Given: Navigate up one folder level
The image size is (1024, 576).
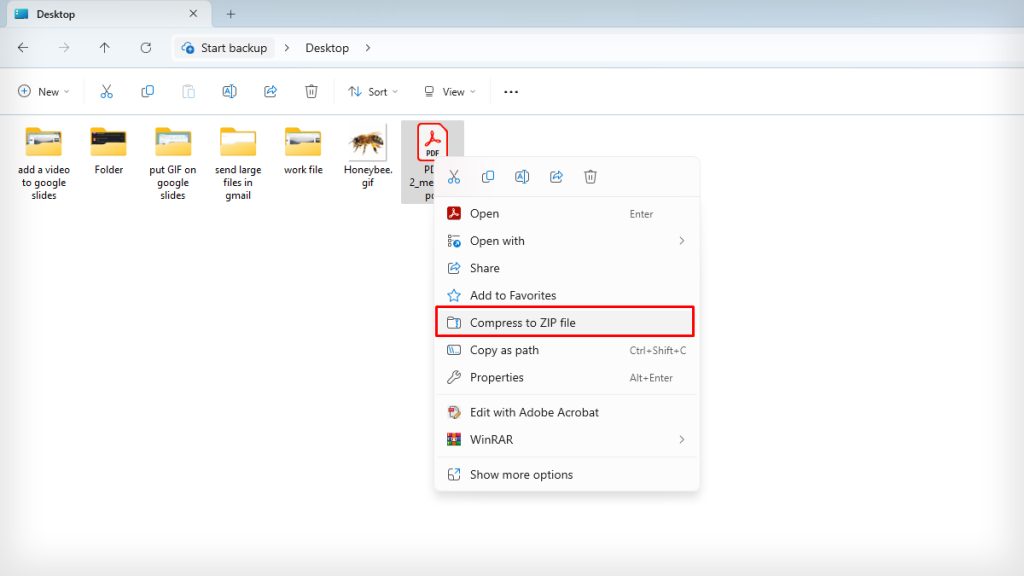Looking at the screenshot, I should point(104,47).
